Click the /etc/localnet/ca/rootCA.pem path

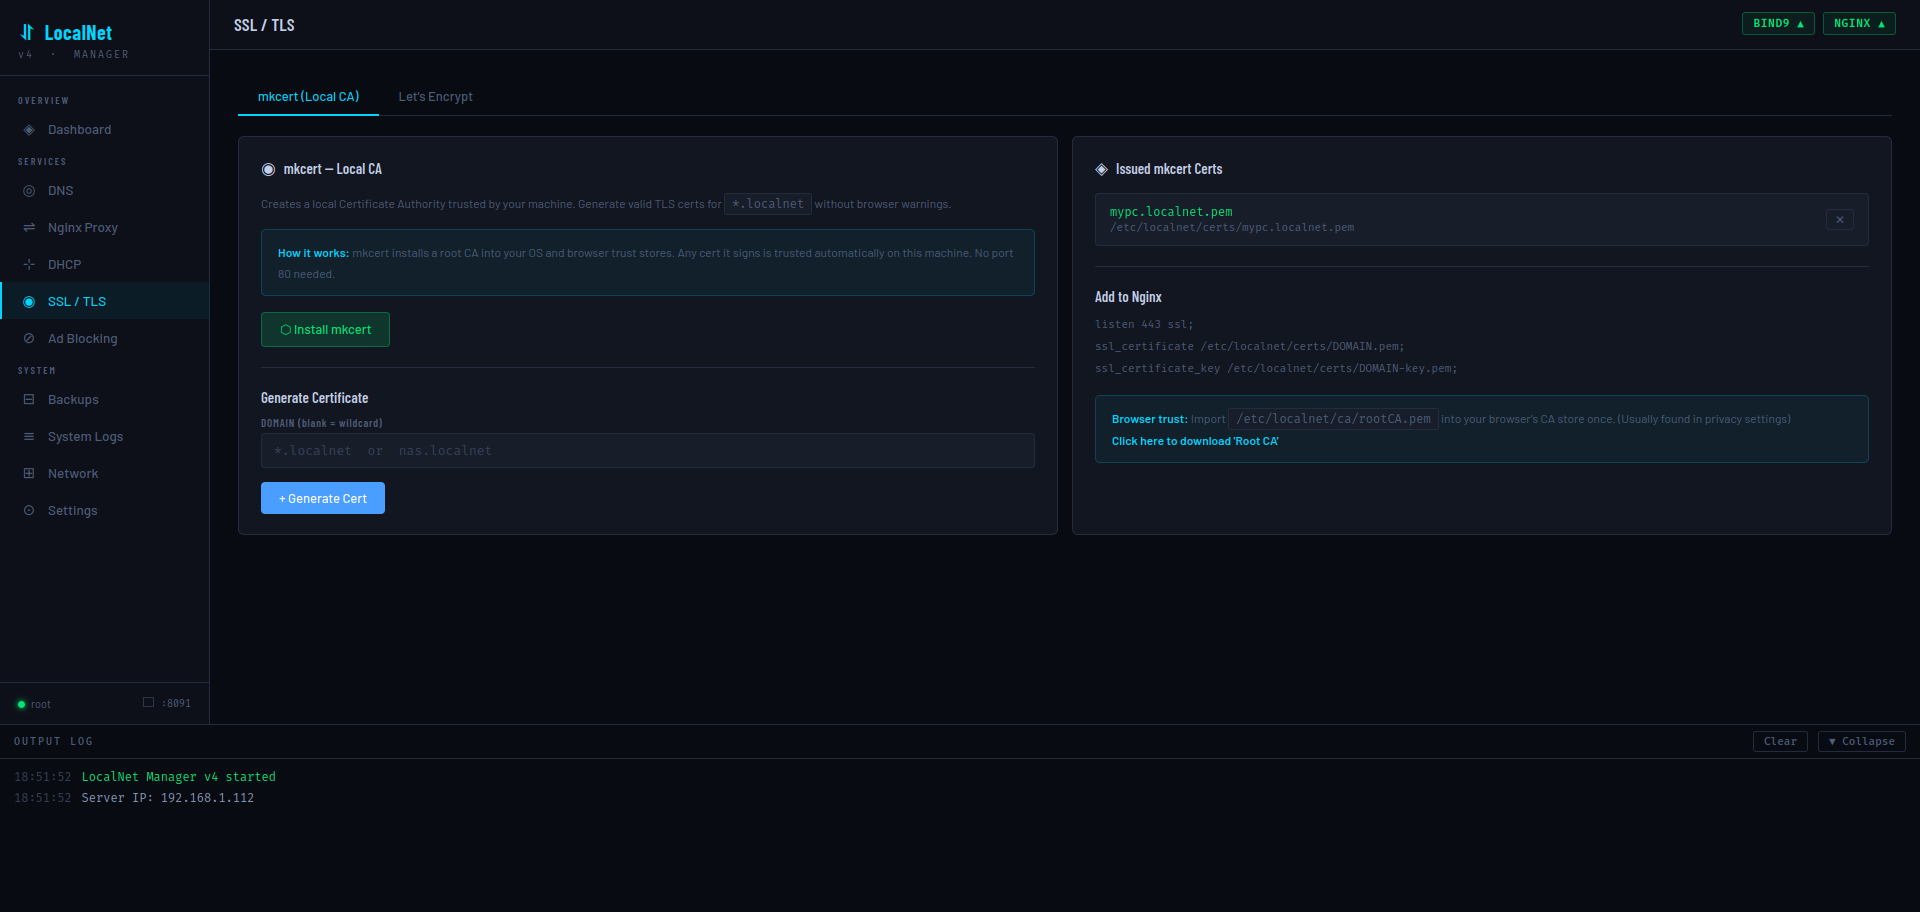pyautogui.click(x=1333, y=419)
